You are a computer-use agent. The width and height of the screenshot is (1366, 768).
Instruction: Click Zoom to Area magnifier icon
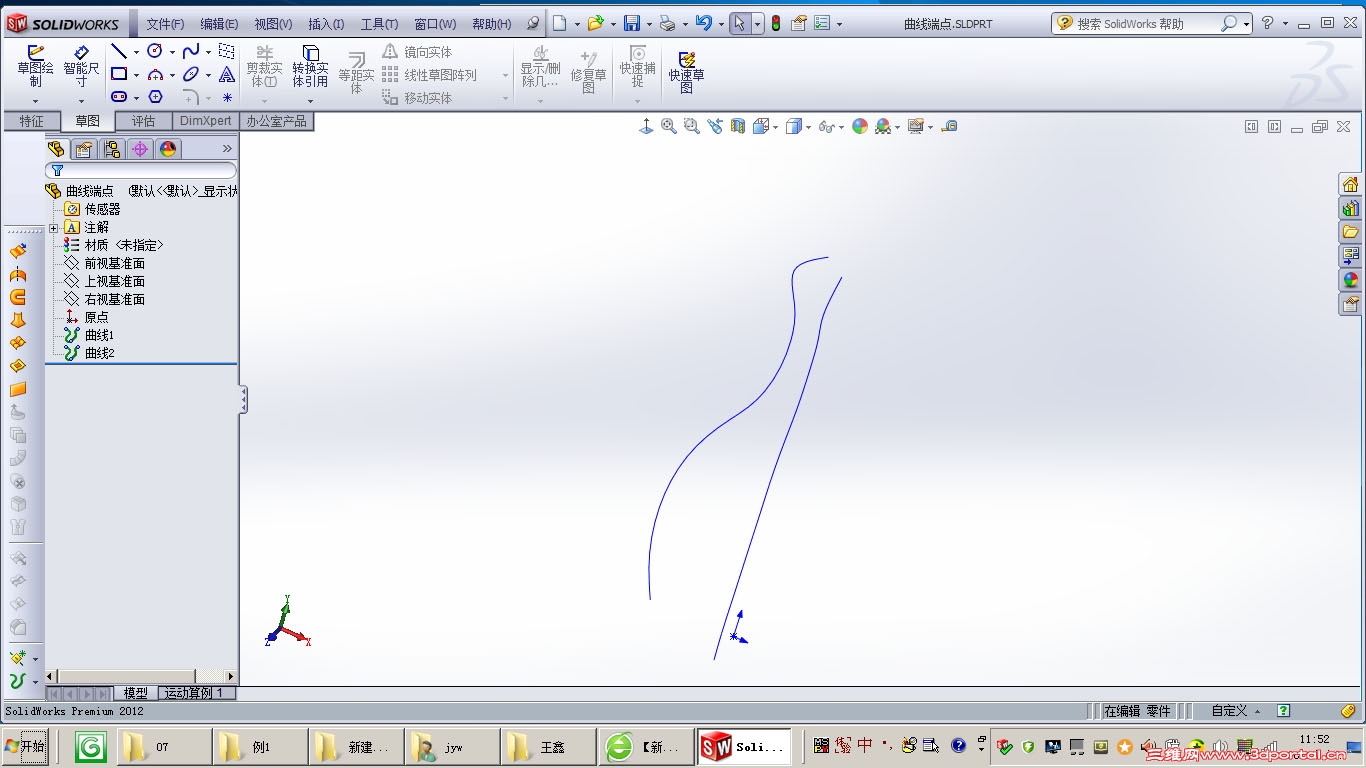(691, 126)
